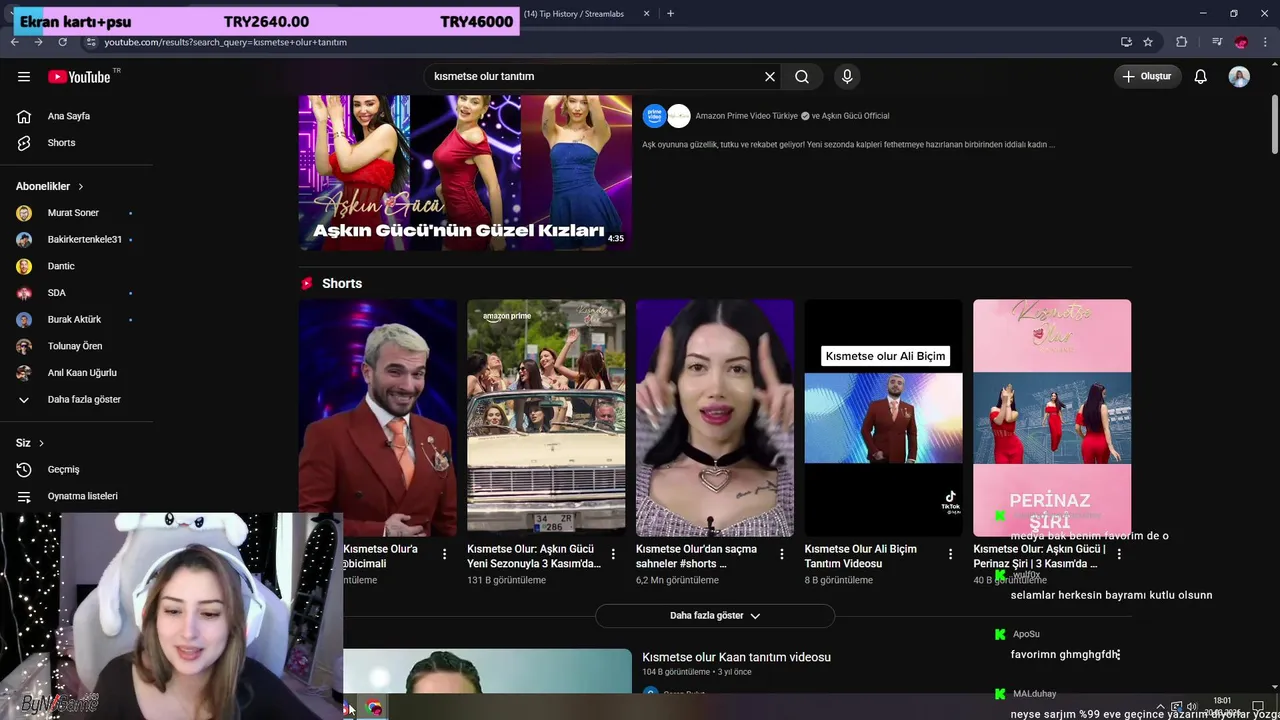
Task: Open Anıl Kaan Uğurlu channel subscription
Action: point(80,373)
